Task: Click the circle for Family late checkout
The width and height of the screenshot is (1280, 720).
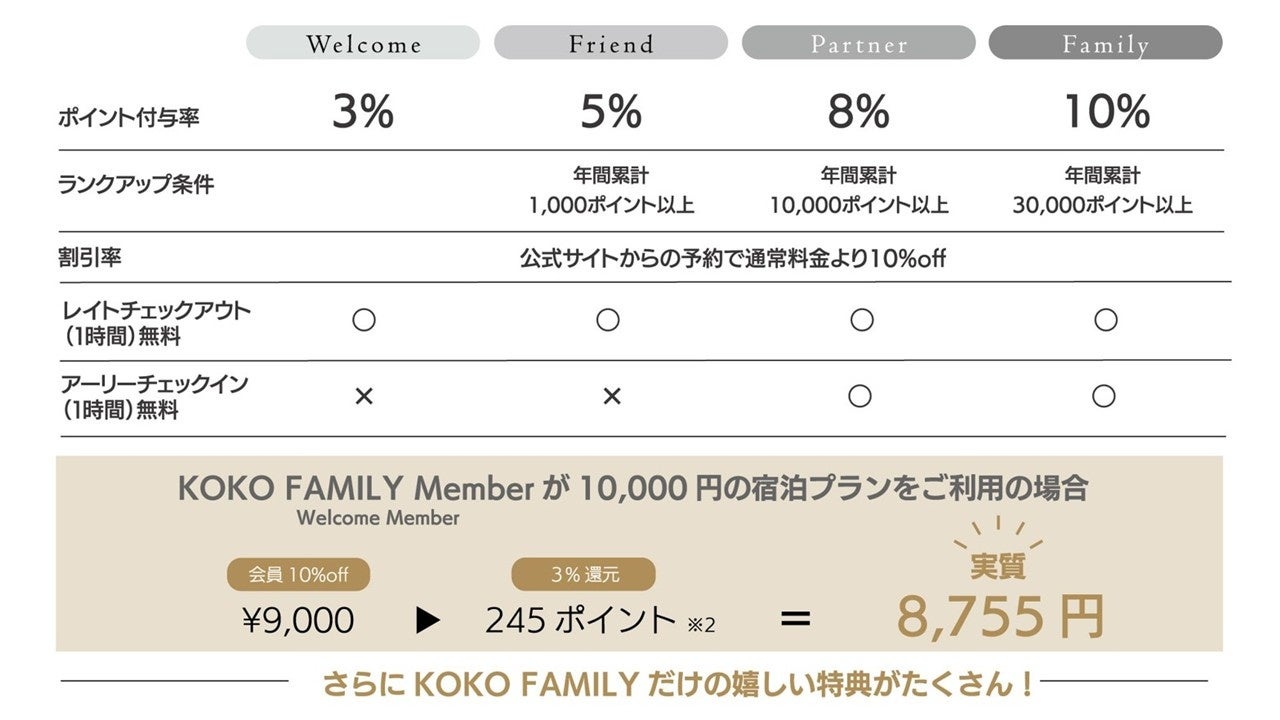Action: tap(1105, 320)
